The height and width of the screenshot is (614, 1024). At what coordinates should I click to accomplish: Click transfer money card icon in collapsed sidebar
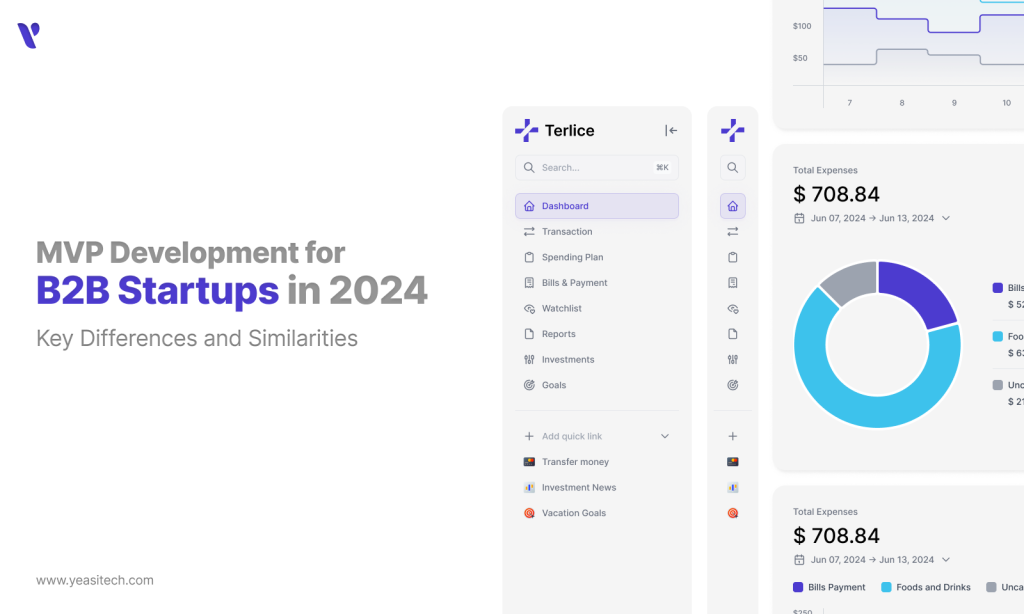[x=733, y=462]
